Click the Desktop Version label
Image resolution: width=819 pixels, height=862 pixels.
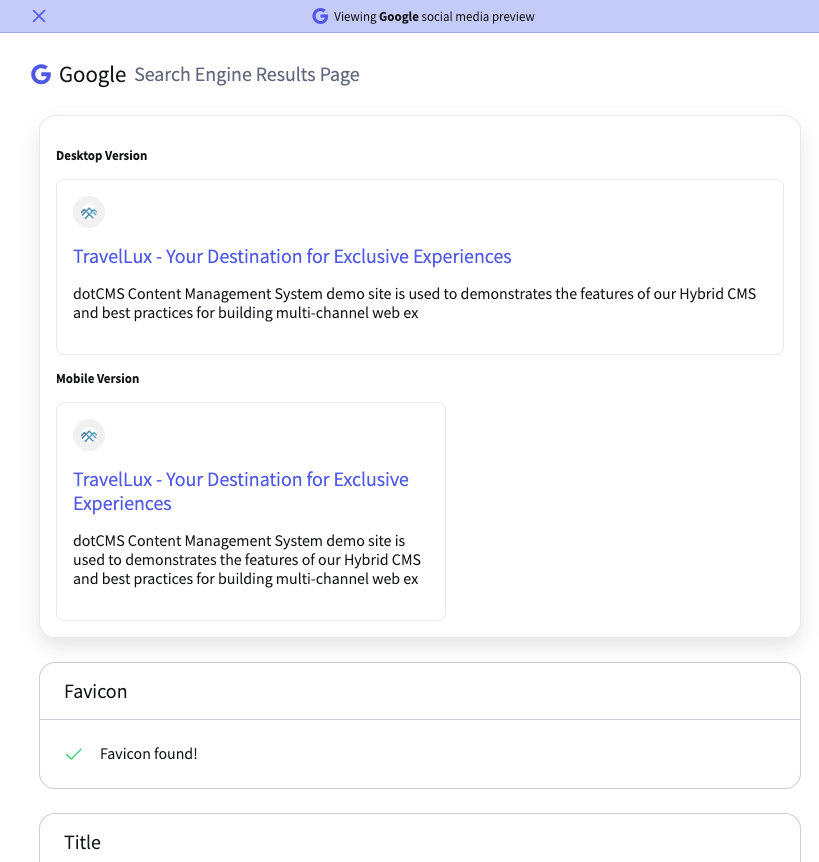coord(102,156)
